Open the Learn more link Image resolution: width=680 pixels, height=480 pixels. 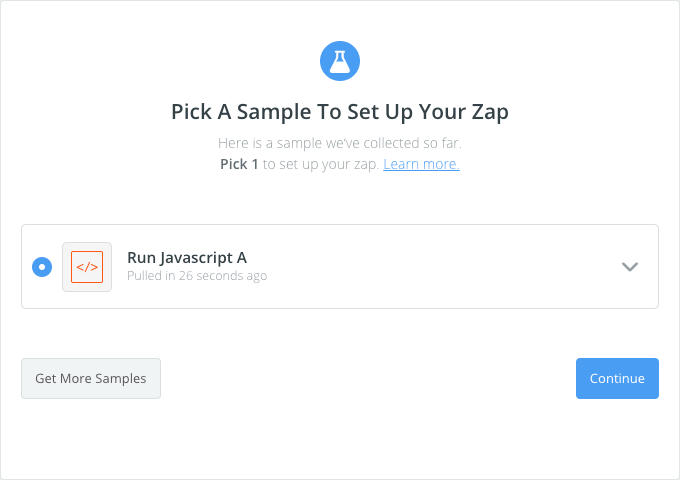(x=421, y=164)
